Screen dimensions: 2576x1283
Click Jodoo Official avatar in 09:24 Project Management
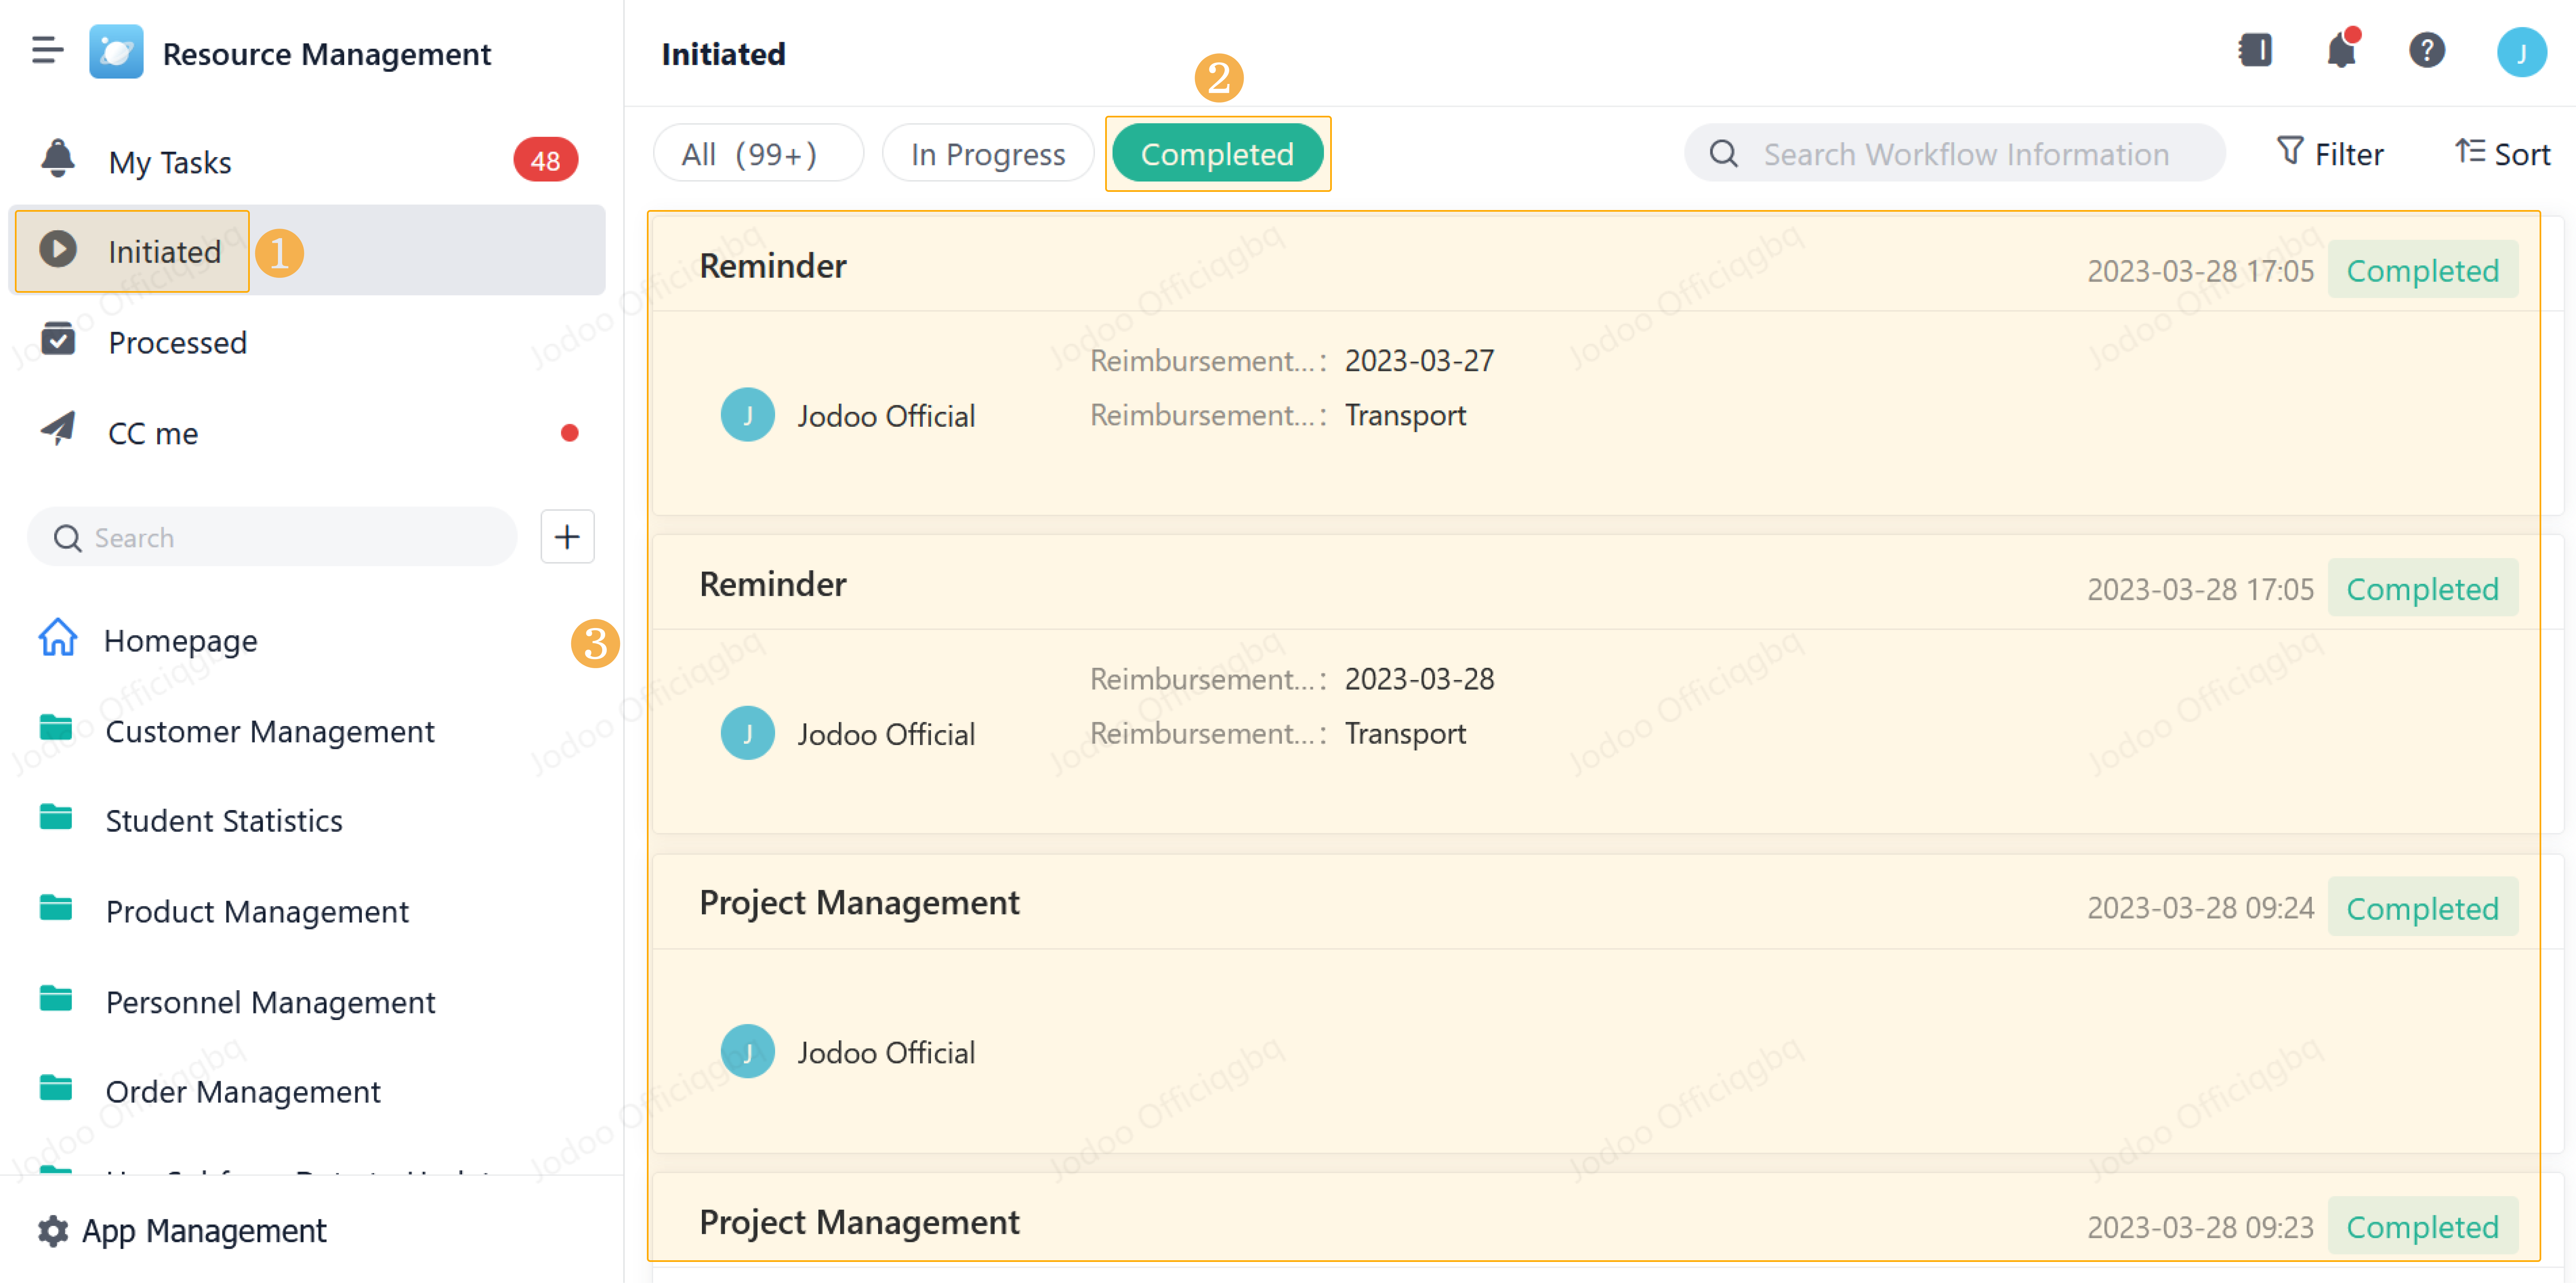point(747,1052)
